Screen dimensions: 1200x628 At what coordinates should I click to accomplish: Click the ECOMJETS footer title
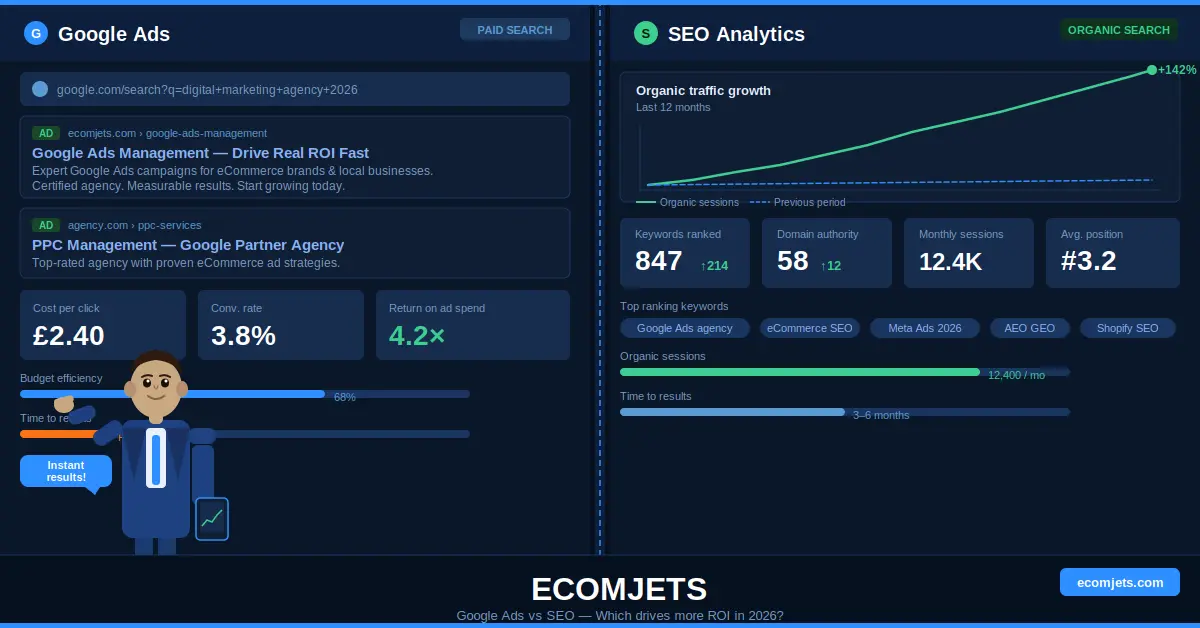click(x=619, y=589)
